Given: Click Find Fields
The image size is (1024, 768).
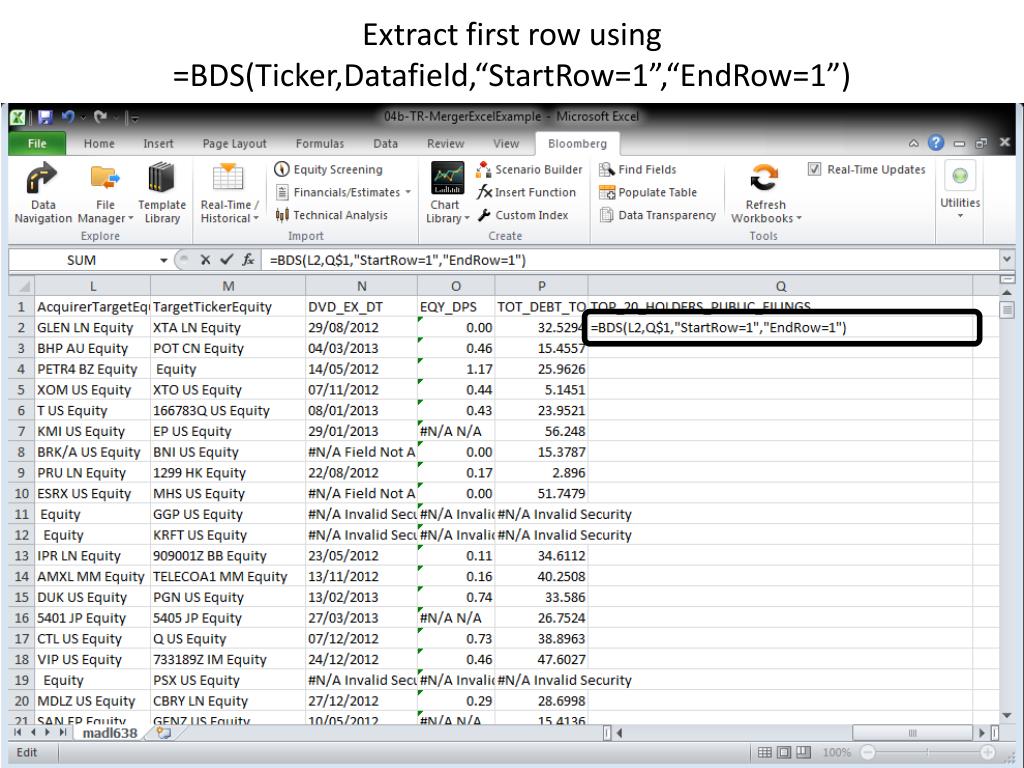Looking at the screenshot, I should [638, 170].
